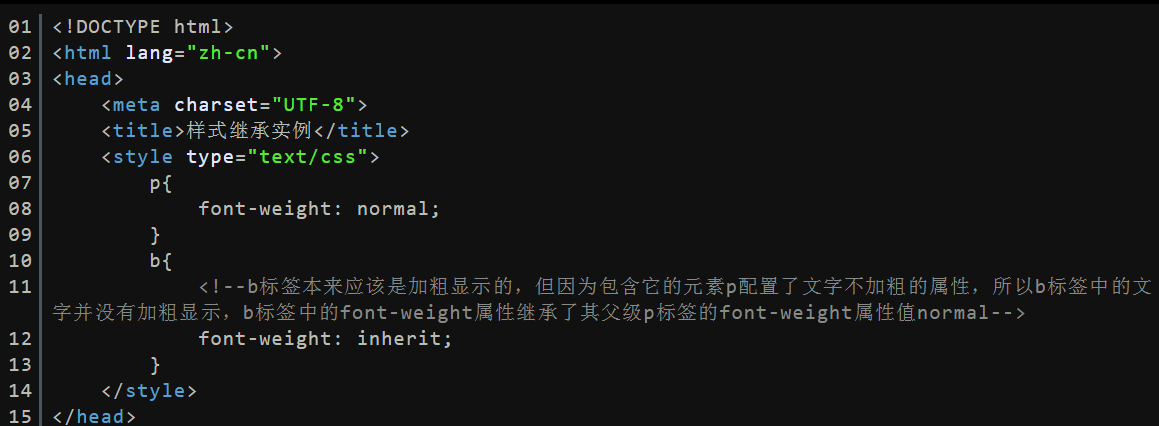The image size is (1159, 426).
Task: Click the b selector on line 10
Action: 154,260
